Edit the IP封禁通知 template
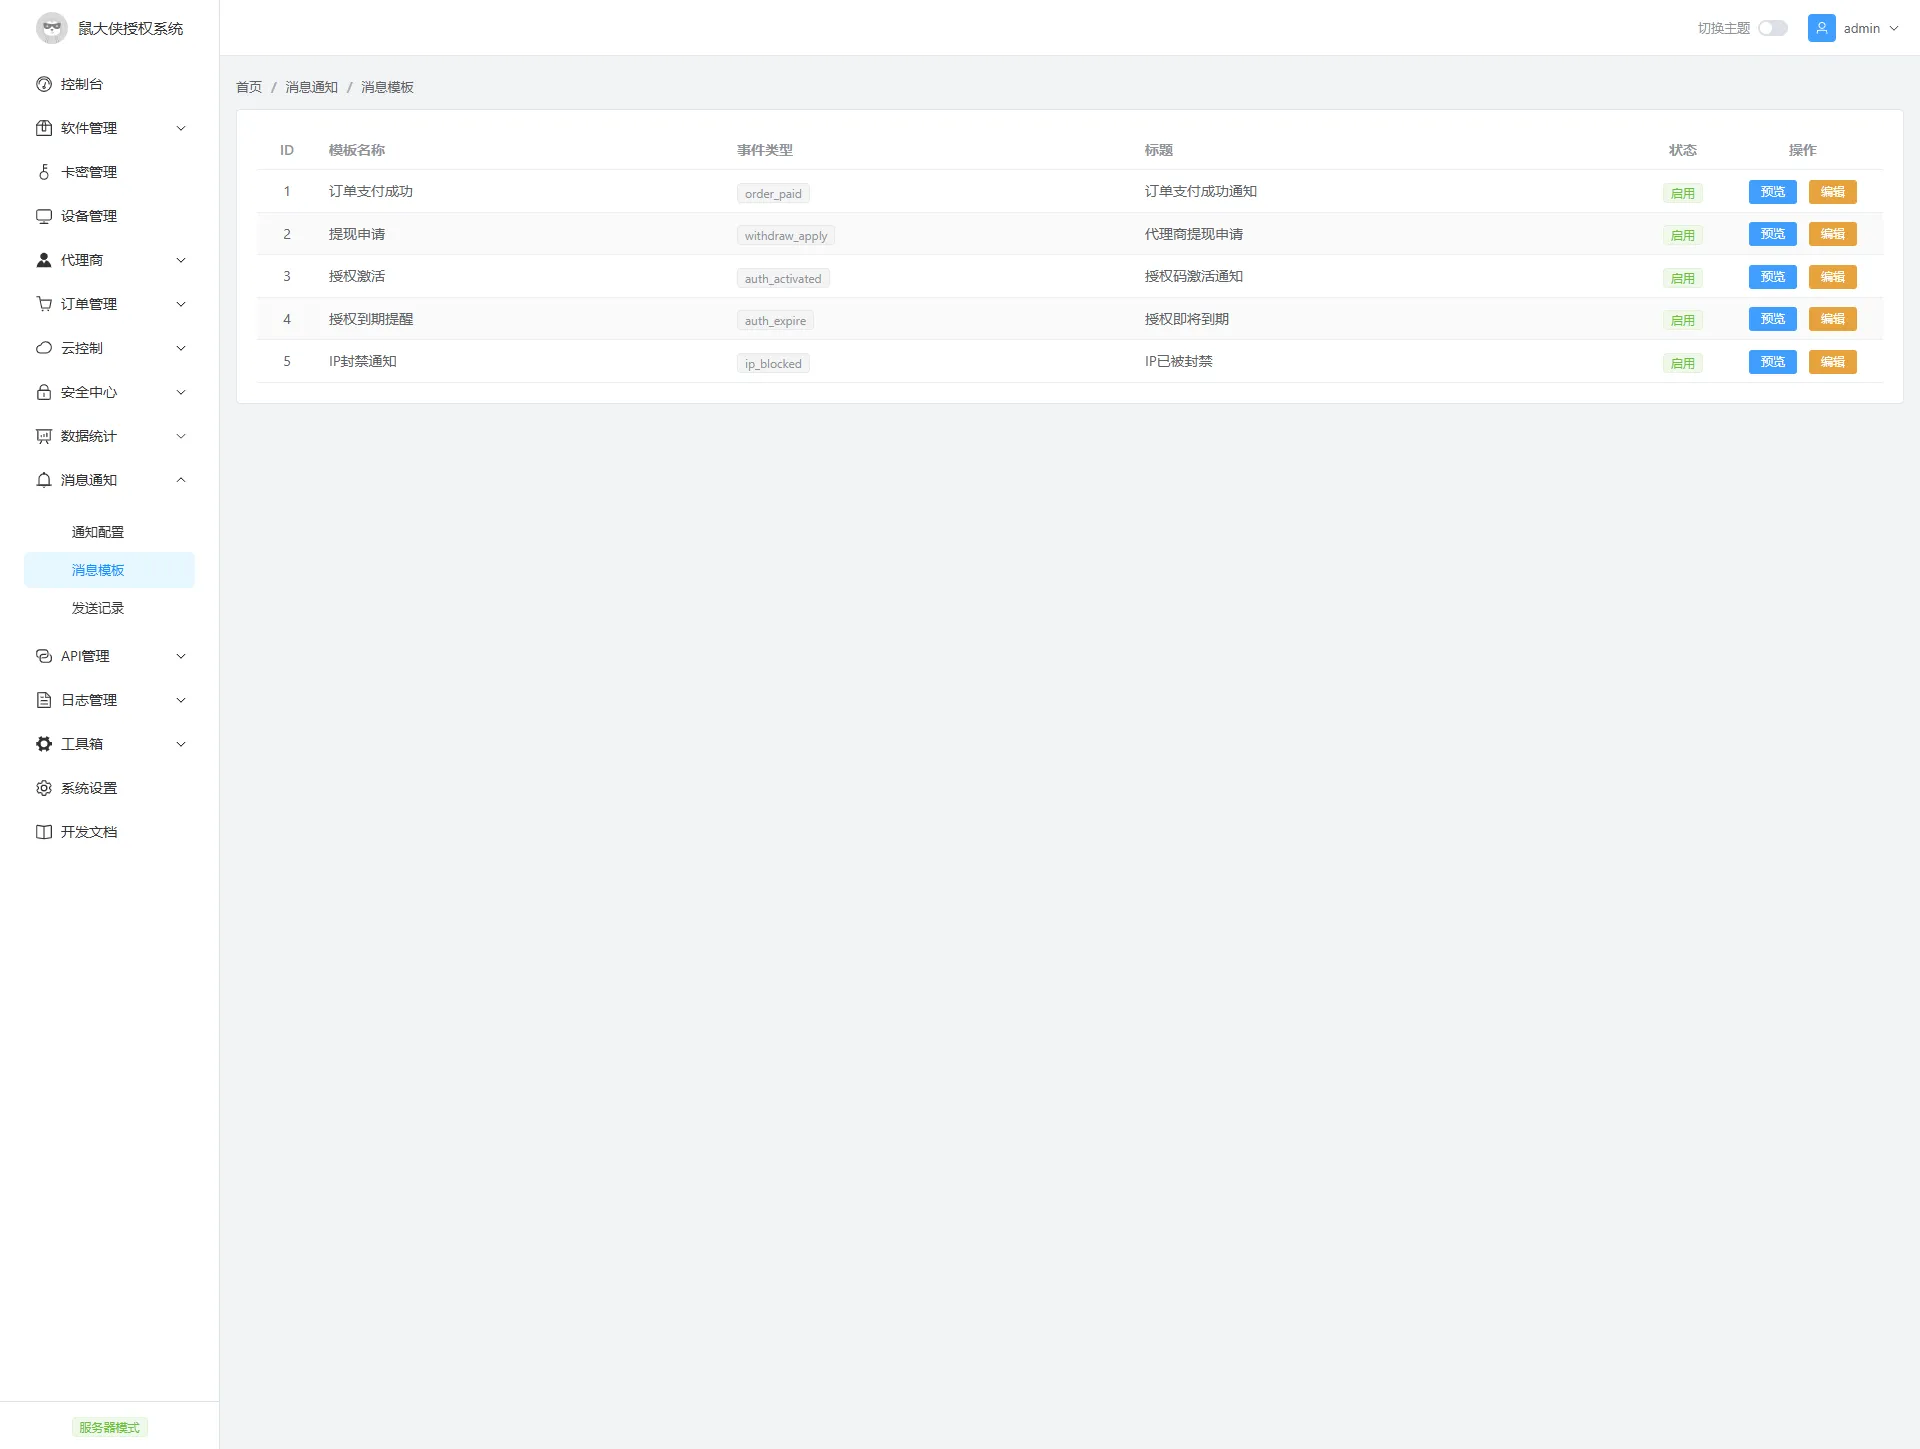This screenshot has width=1920, height=1449. (1832, 362)
